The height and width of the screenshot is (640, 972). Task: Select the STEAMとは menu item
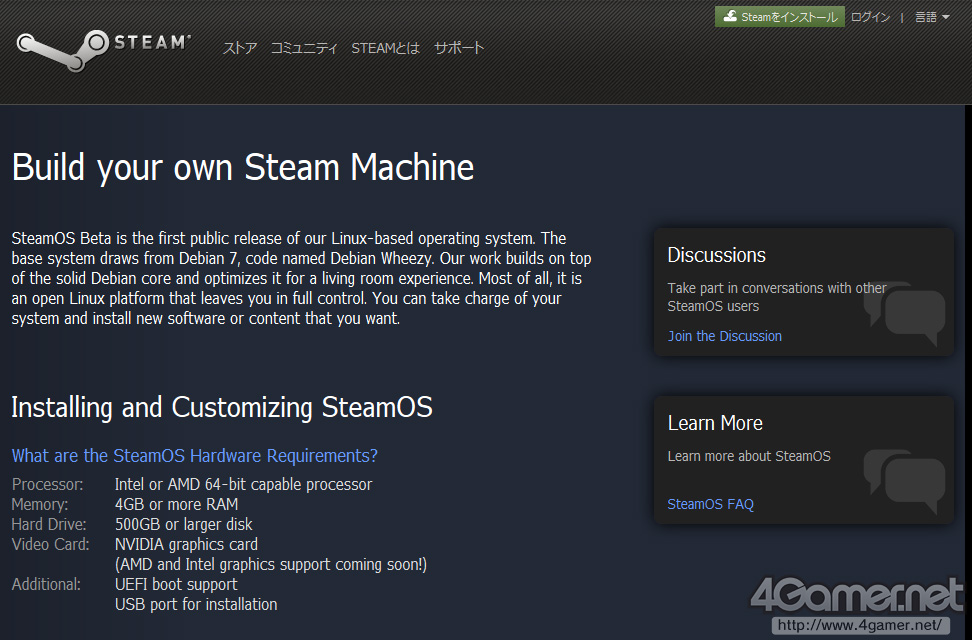385,48
